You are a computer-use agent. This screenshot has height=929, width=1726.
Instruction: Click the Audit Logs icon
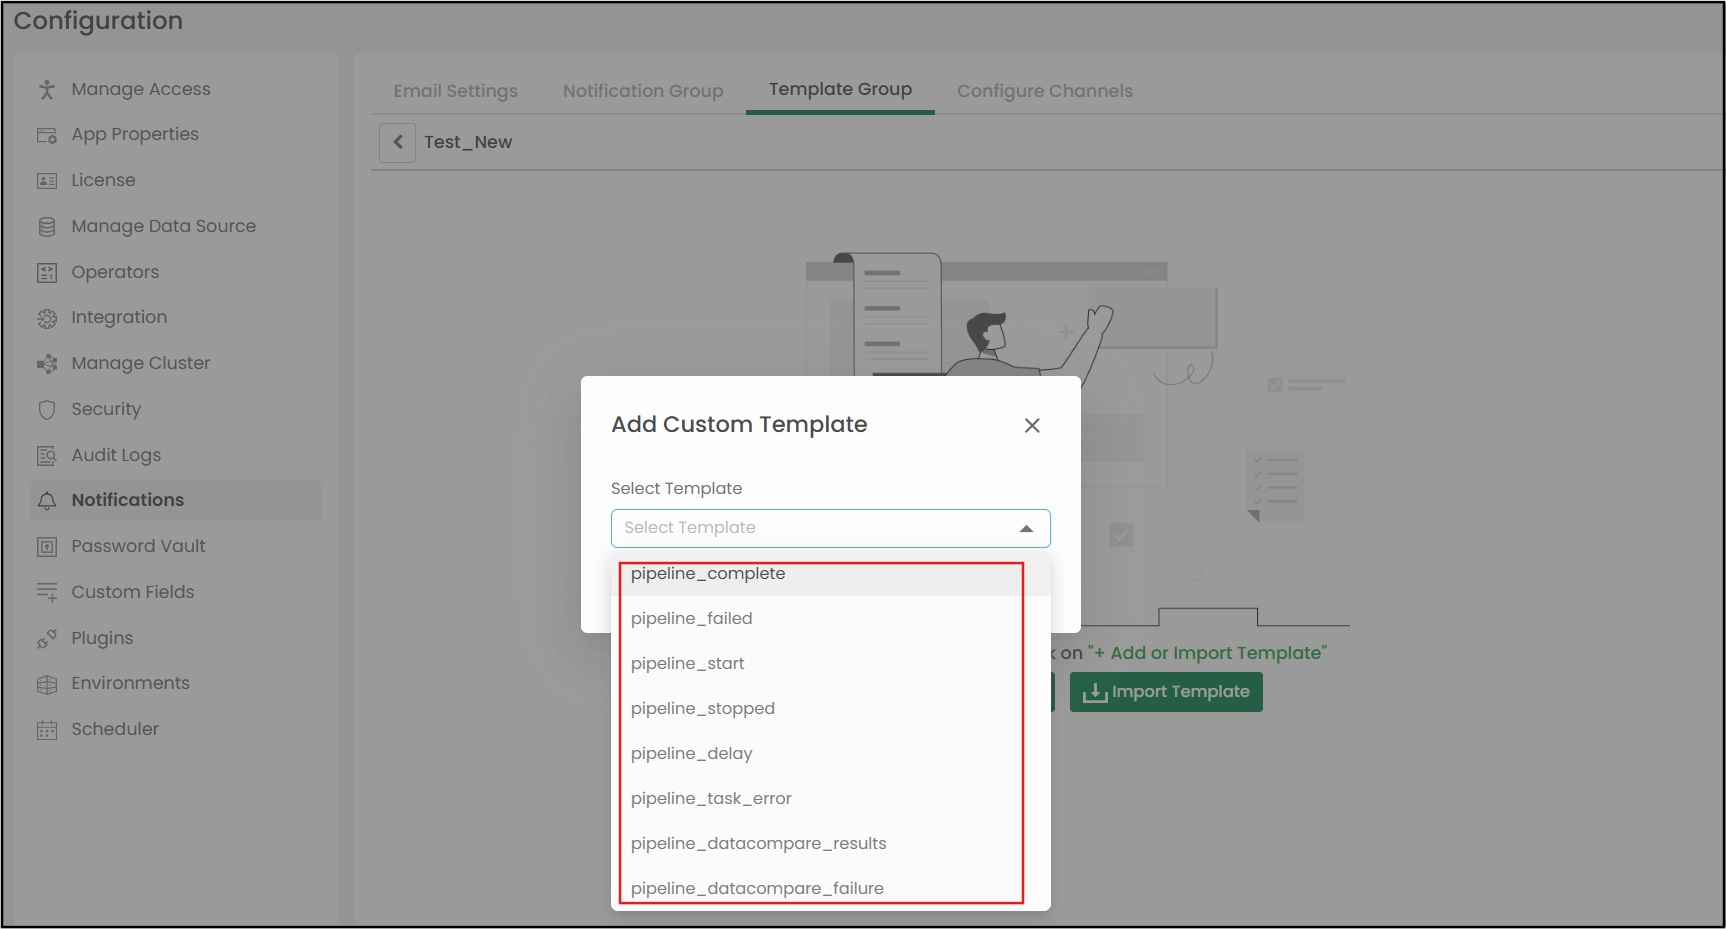pos(47,456)
